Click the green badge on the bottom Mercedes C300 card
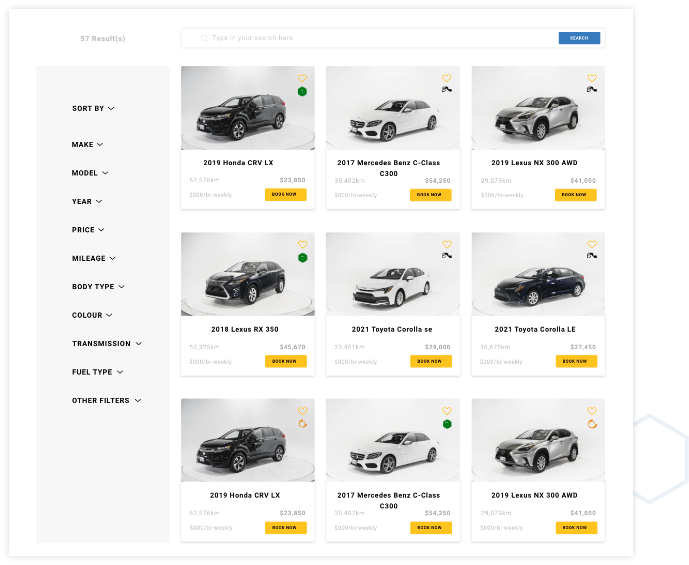Viewport: 689px width, 565px height. click(447, 424)
